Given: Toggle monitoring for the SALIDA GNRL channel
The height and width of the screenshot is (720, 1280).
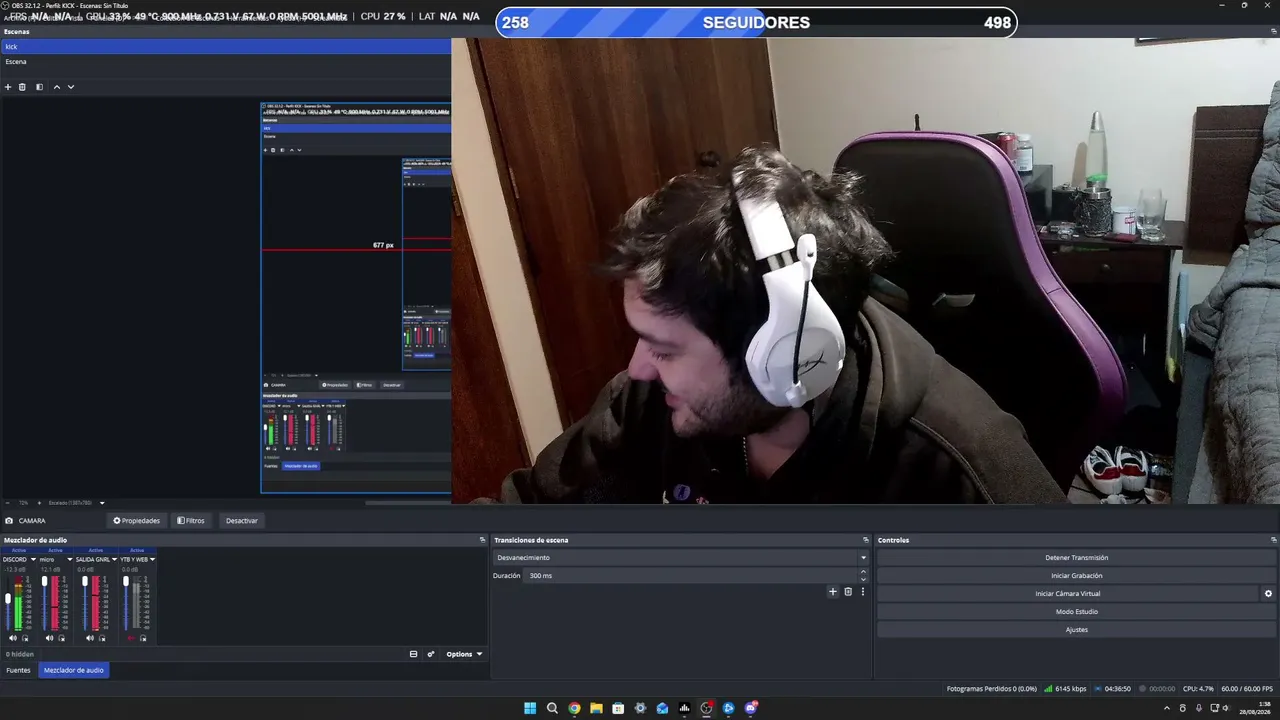Looking at the screenshot, I should click(102, 637).
